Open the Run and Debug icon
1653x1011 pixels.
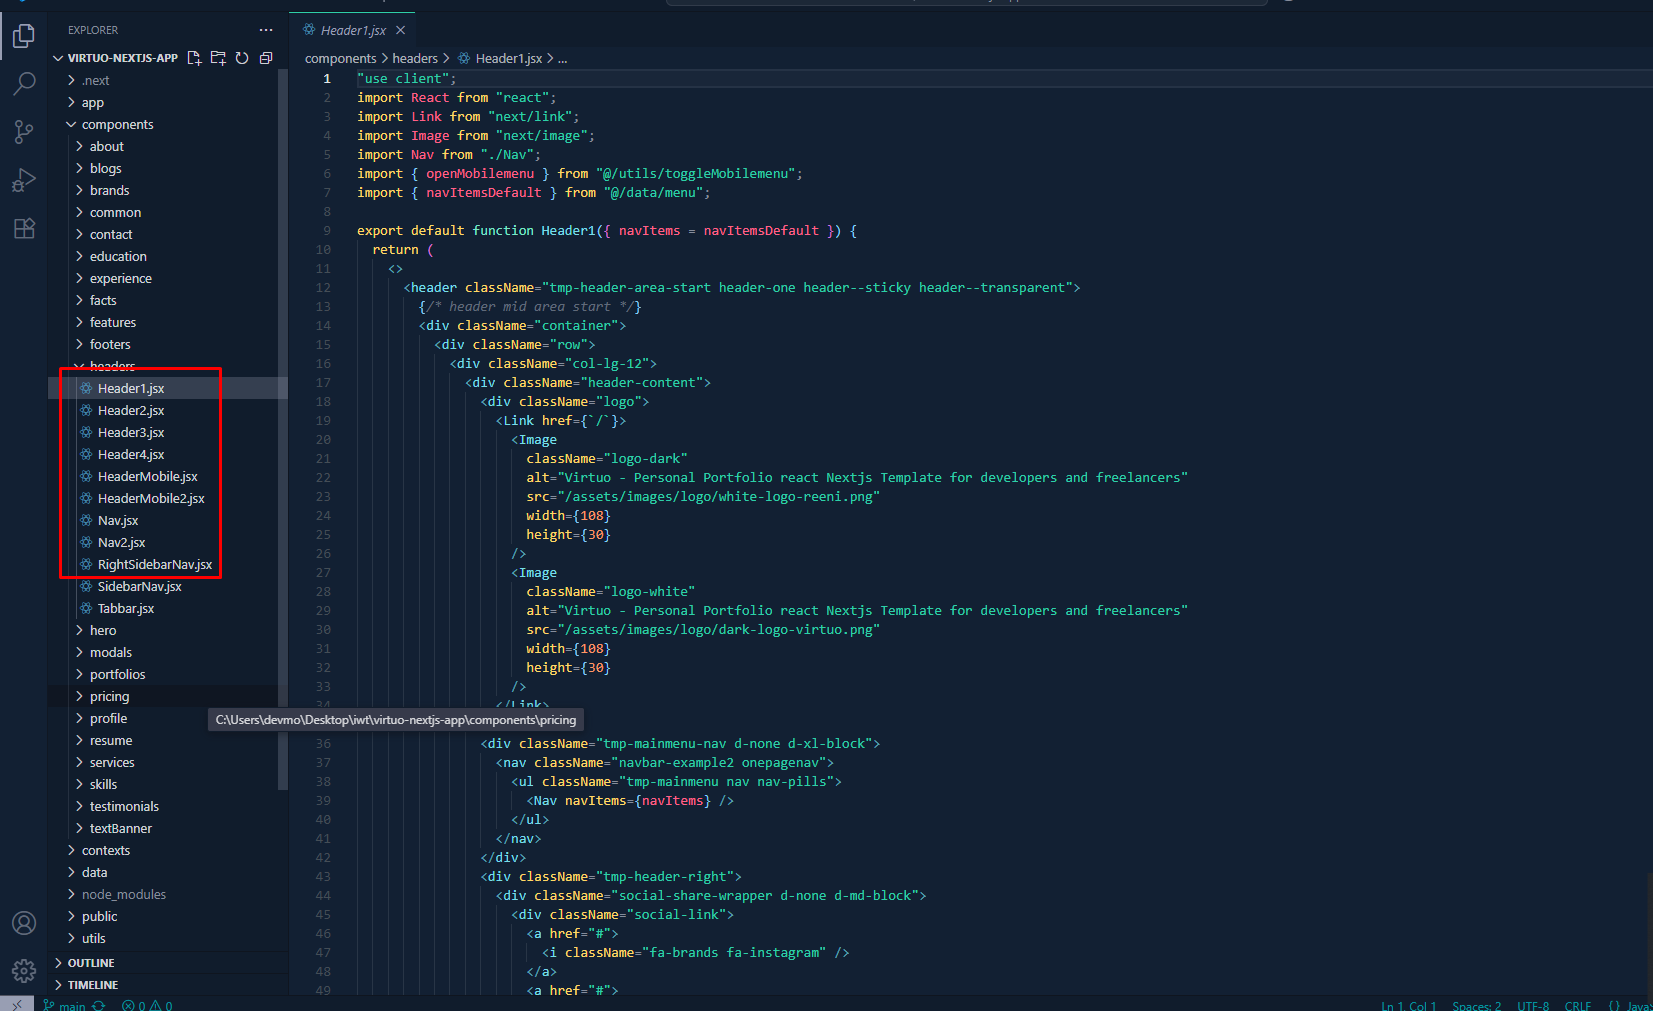click(24, 180)
